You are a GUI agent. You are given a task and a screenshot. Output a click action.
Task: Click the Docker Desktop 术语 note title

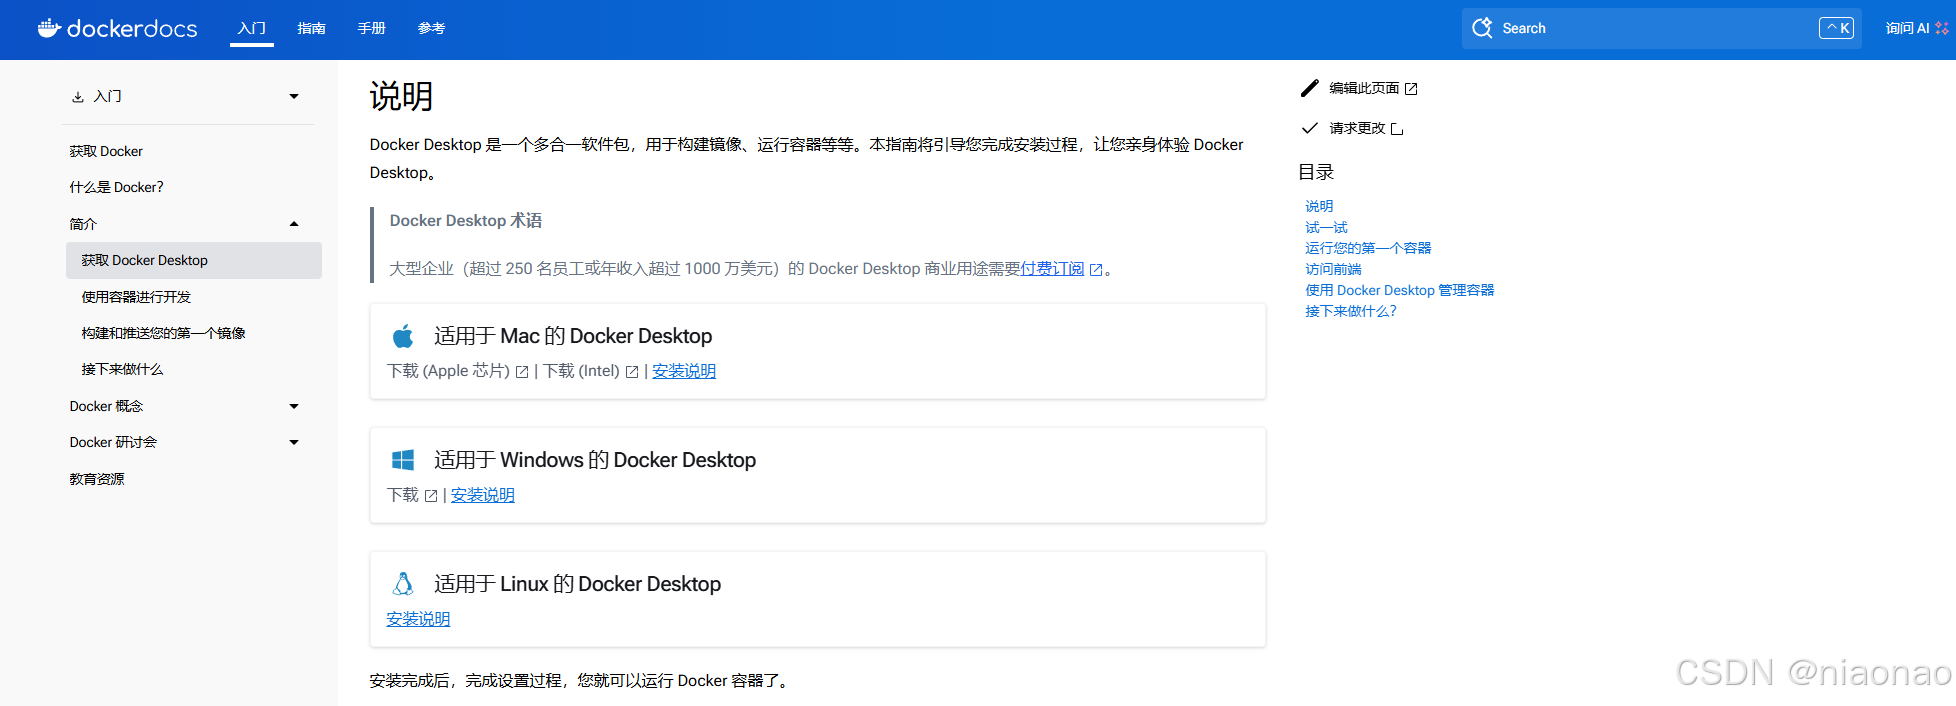466,221
